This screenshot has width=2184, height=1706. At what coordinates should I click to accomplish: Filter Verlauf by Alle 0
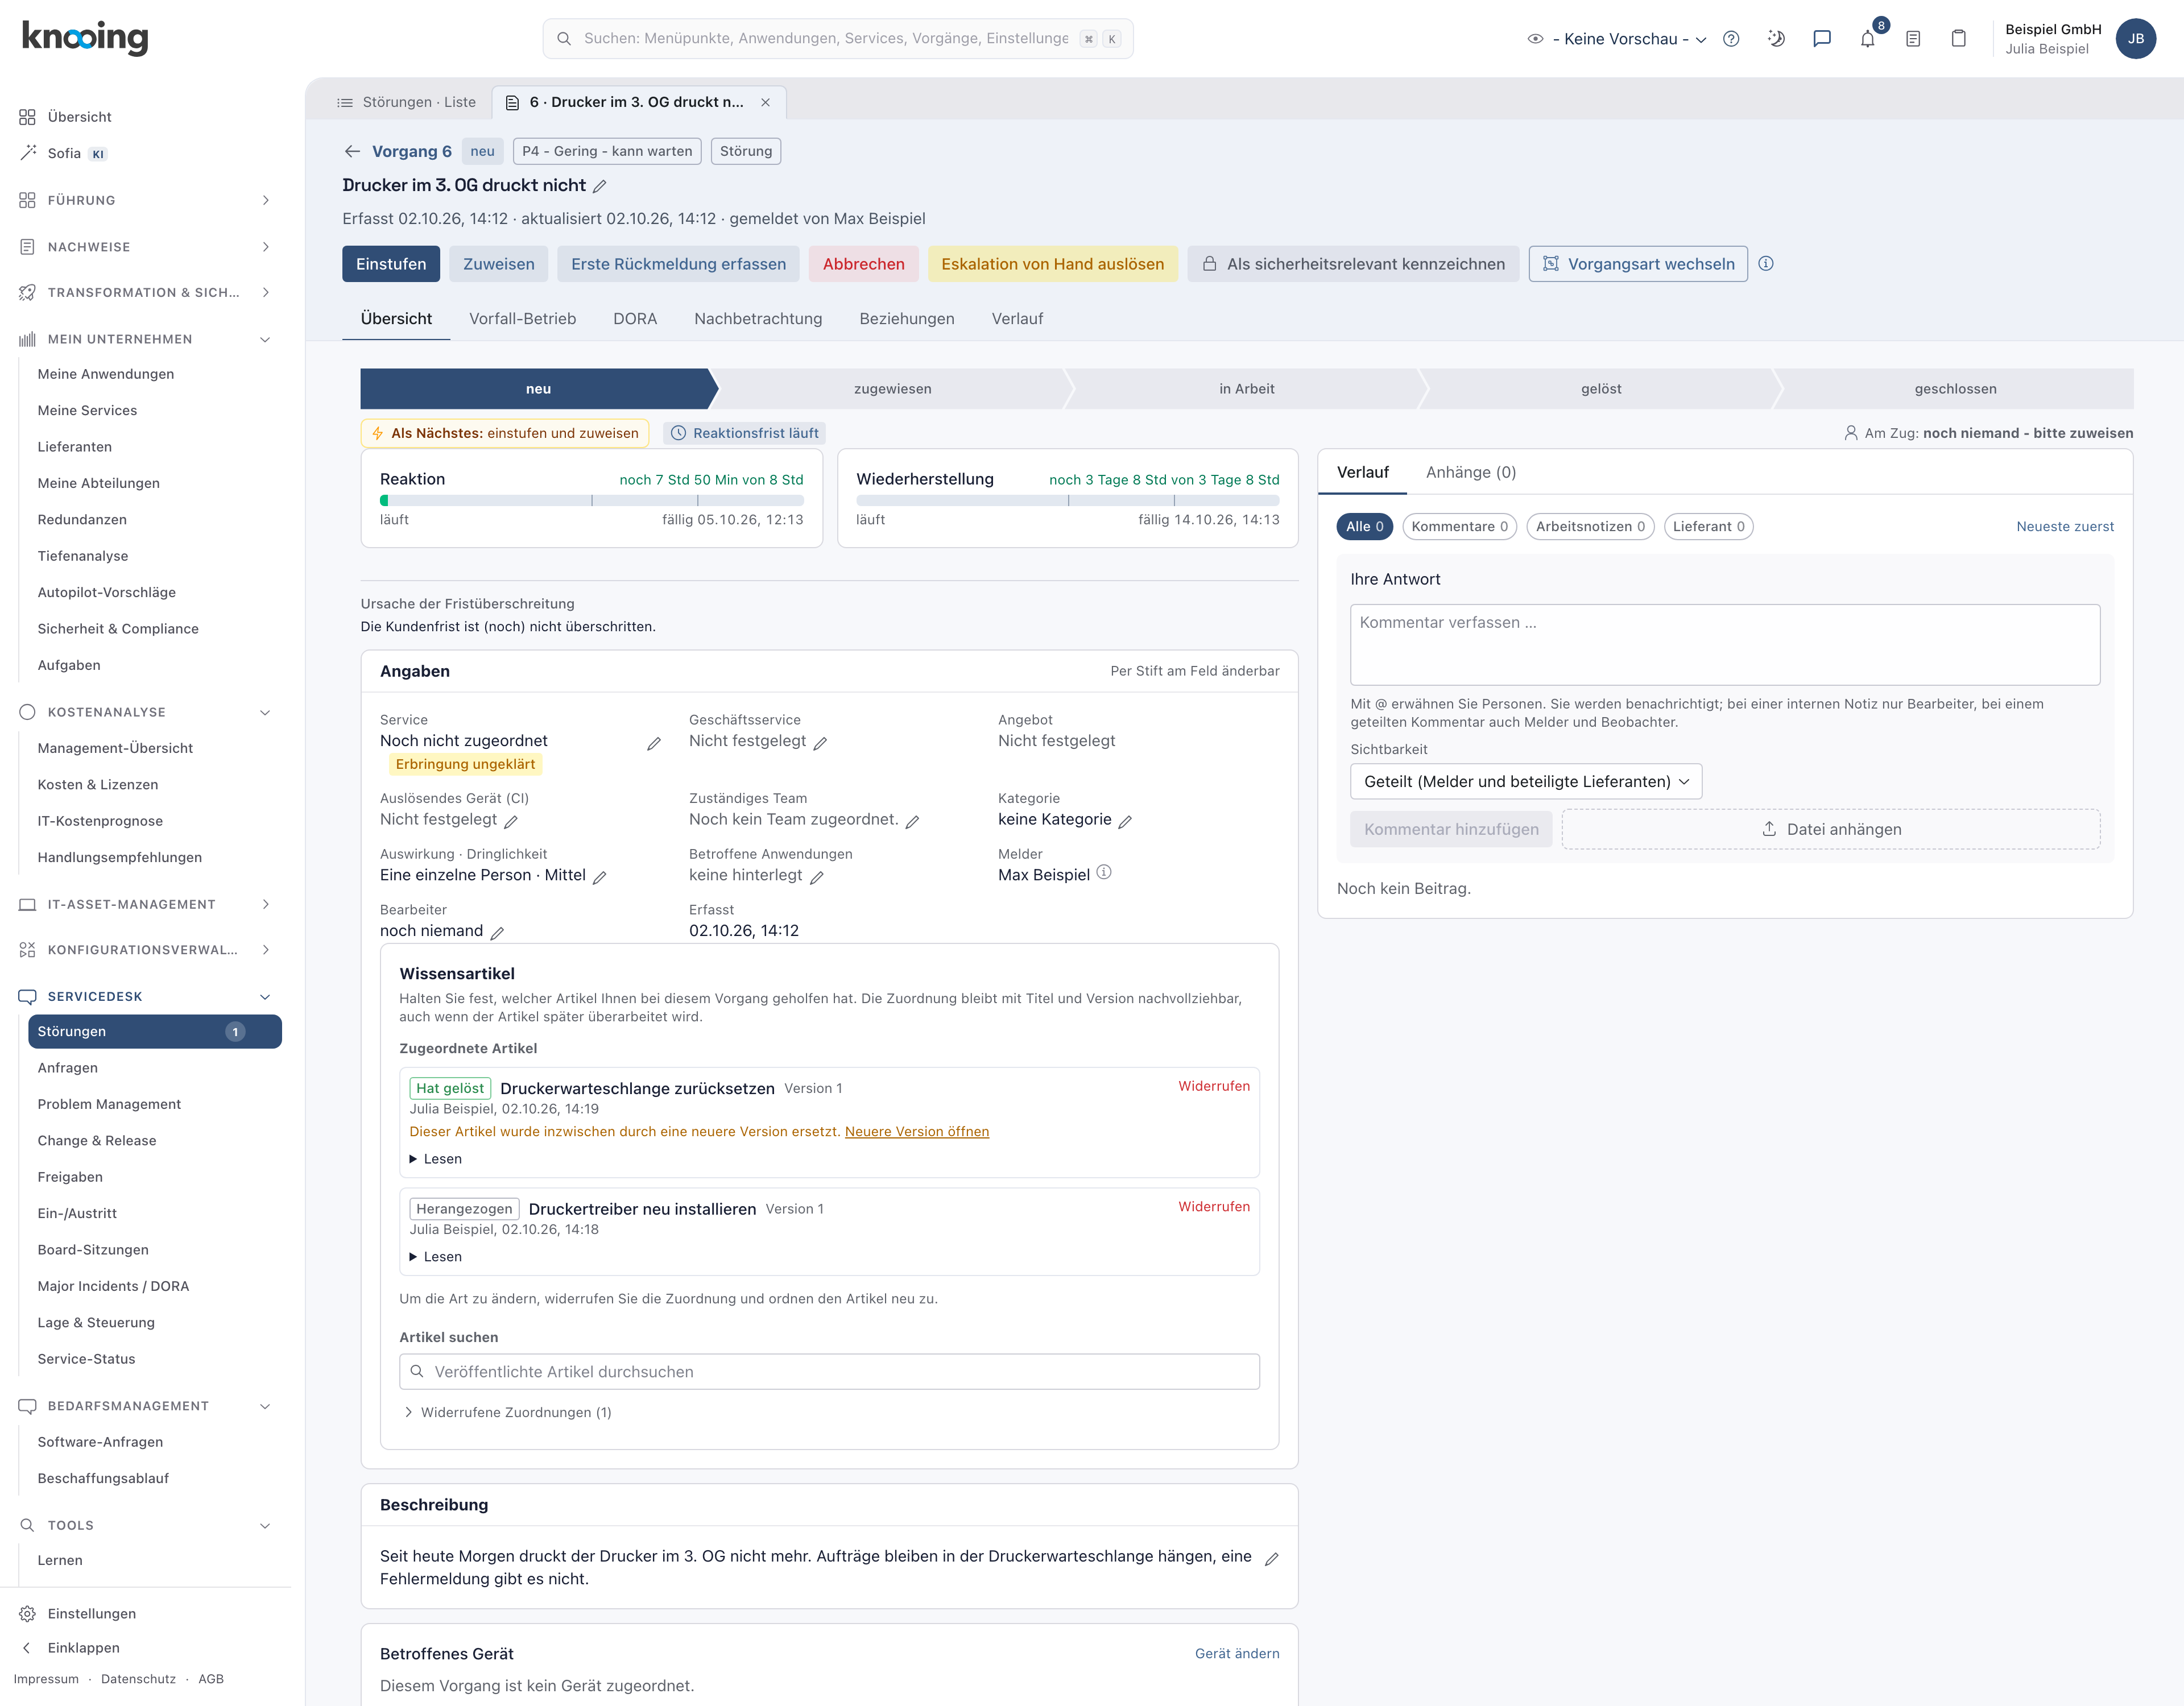tap(1365, 526)
